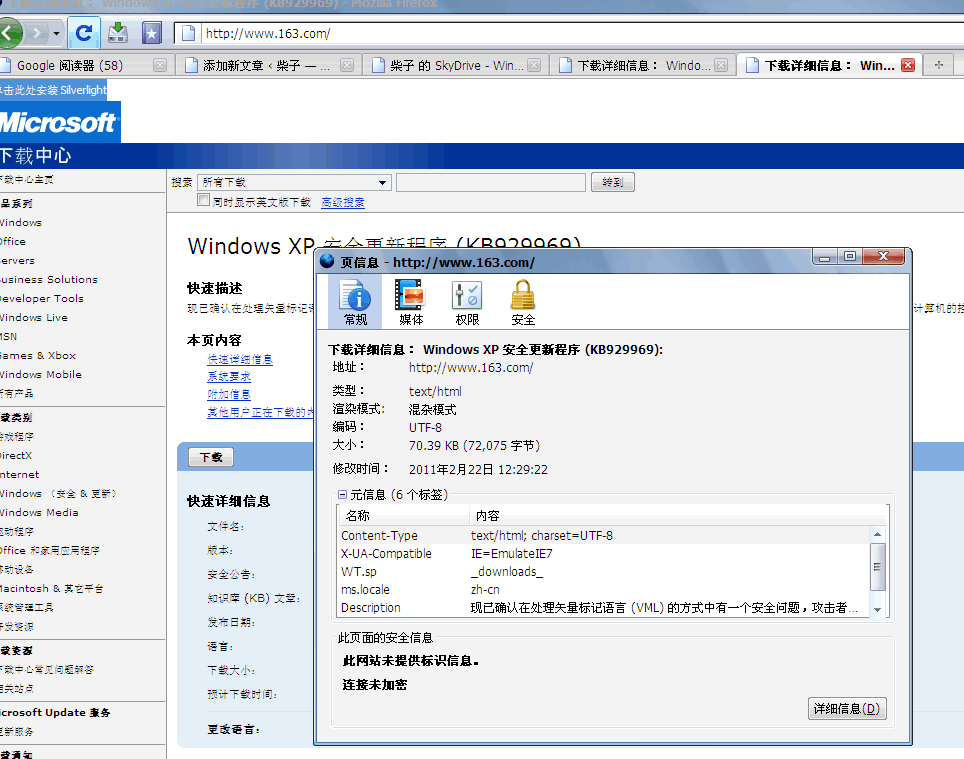This screenshot has width=964, height=759.
Task: Switch to the Google 阅读器 (58) tab
Action: [84, 65]
